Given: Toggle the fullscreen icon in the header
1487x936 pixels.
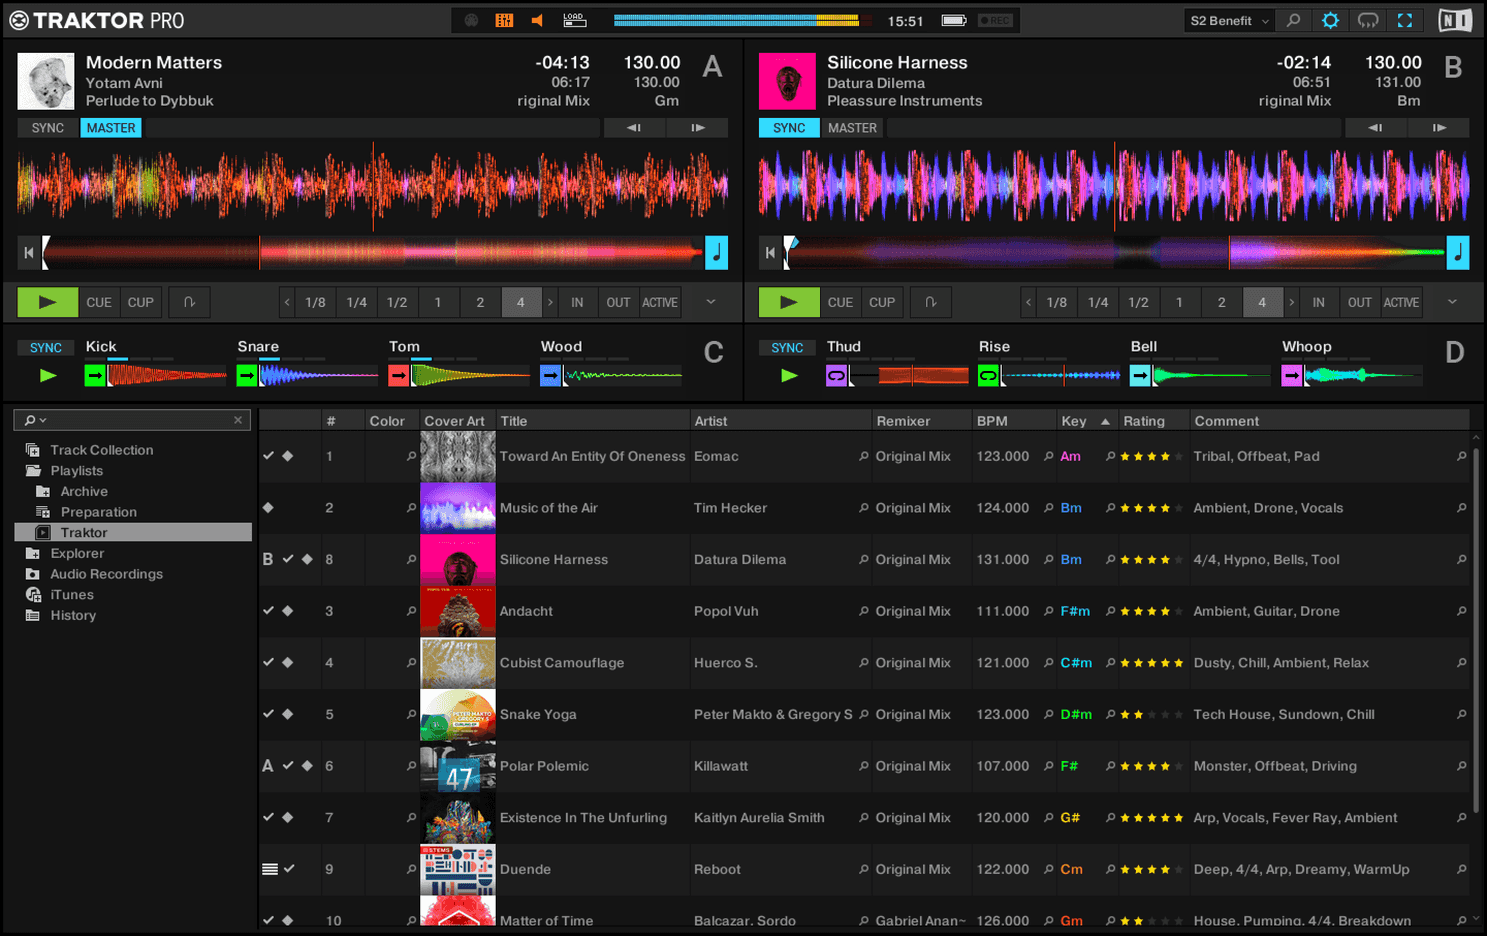Looking at the screenshot, I should point(1406,19).
